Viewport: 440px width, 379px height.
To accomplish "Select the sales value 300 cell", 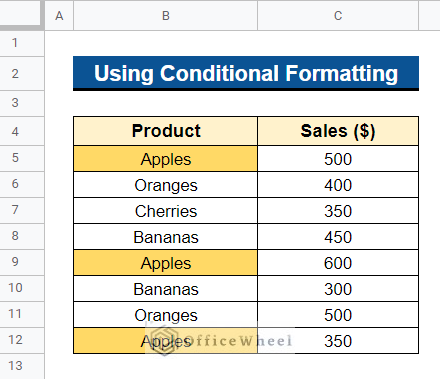I will 338,289.
